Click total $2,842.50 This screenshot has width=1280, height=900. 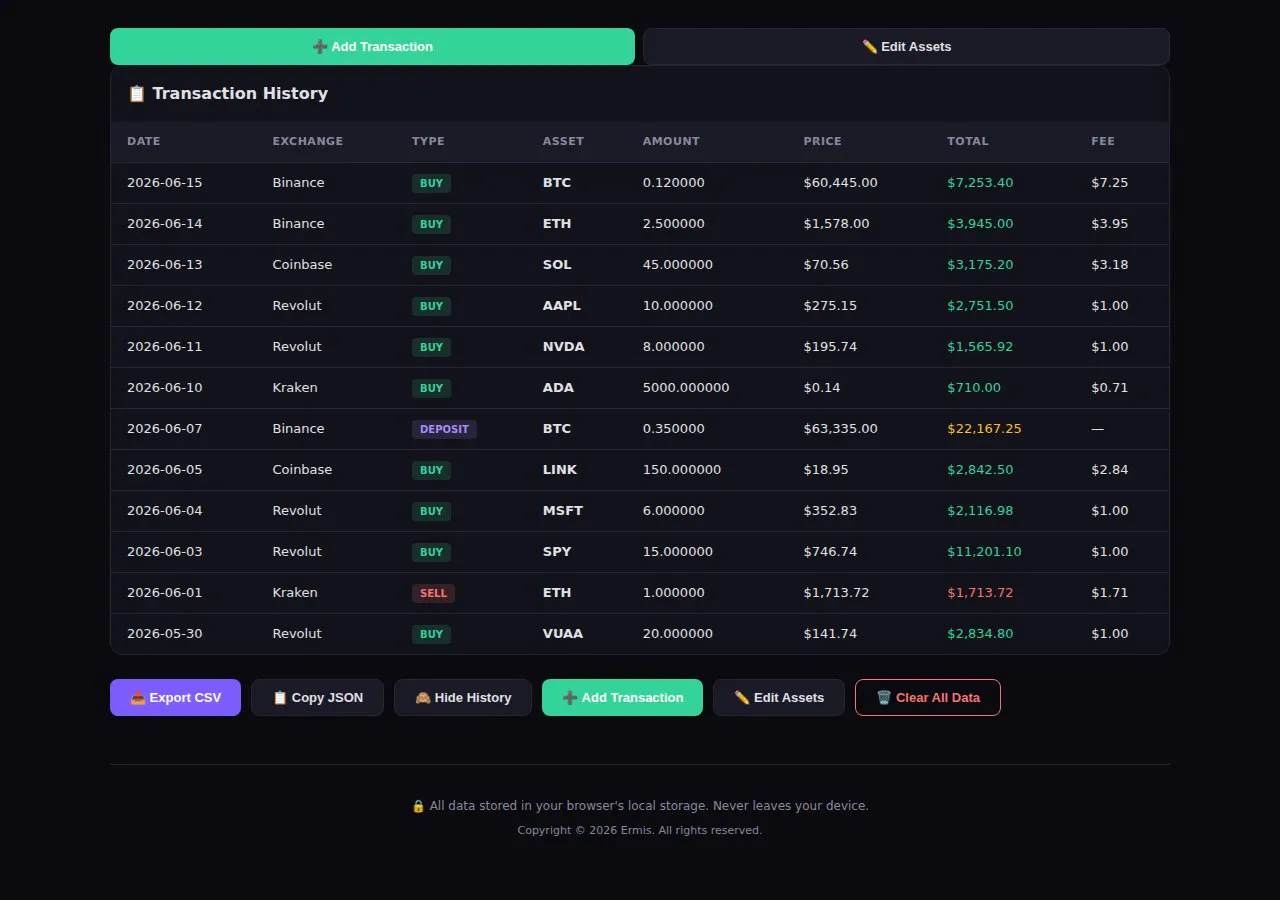pos(980,470)
